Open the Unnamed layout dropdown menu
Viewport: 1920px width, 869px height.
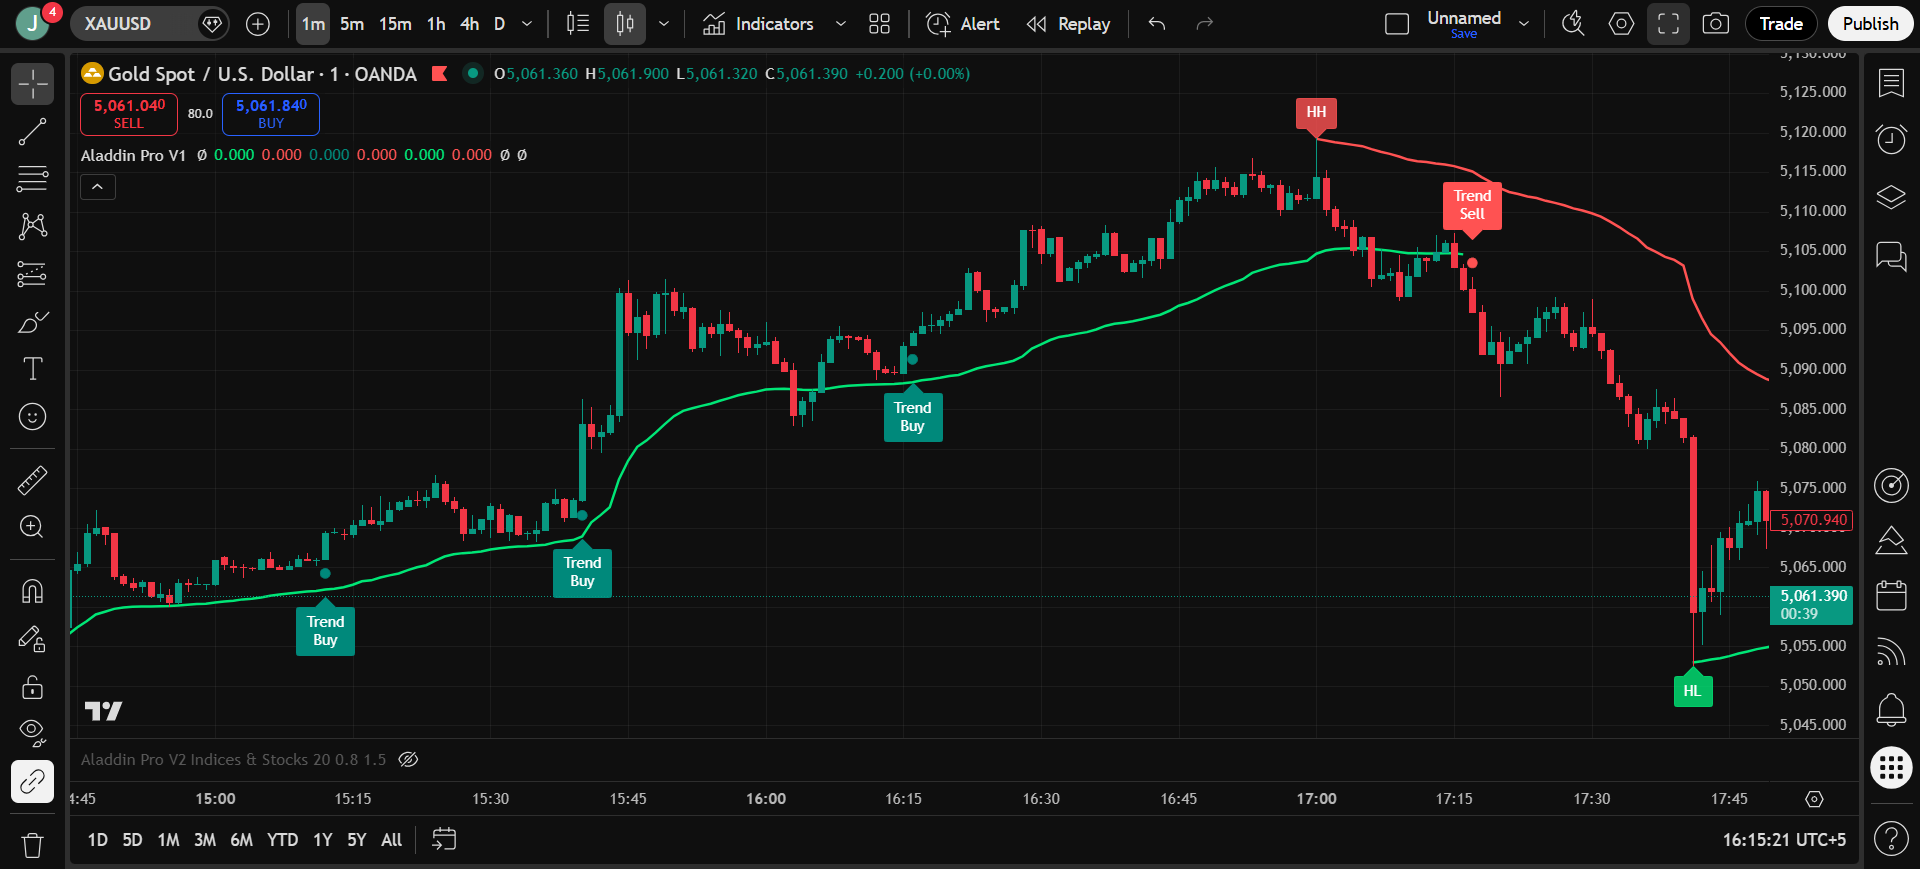coord(1524,24)
